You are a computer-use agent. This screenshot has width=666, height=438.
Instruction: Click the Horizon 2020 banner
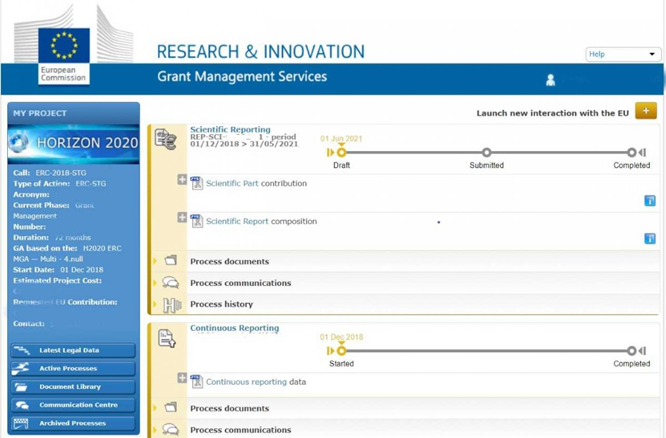point(73,143)
